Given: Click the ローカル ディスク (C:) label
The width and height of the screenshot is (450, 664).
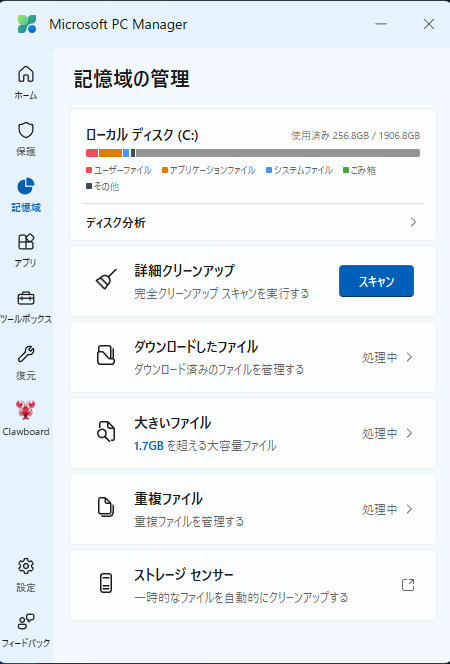Looking at the screenshot, I should (142, 135).
